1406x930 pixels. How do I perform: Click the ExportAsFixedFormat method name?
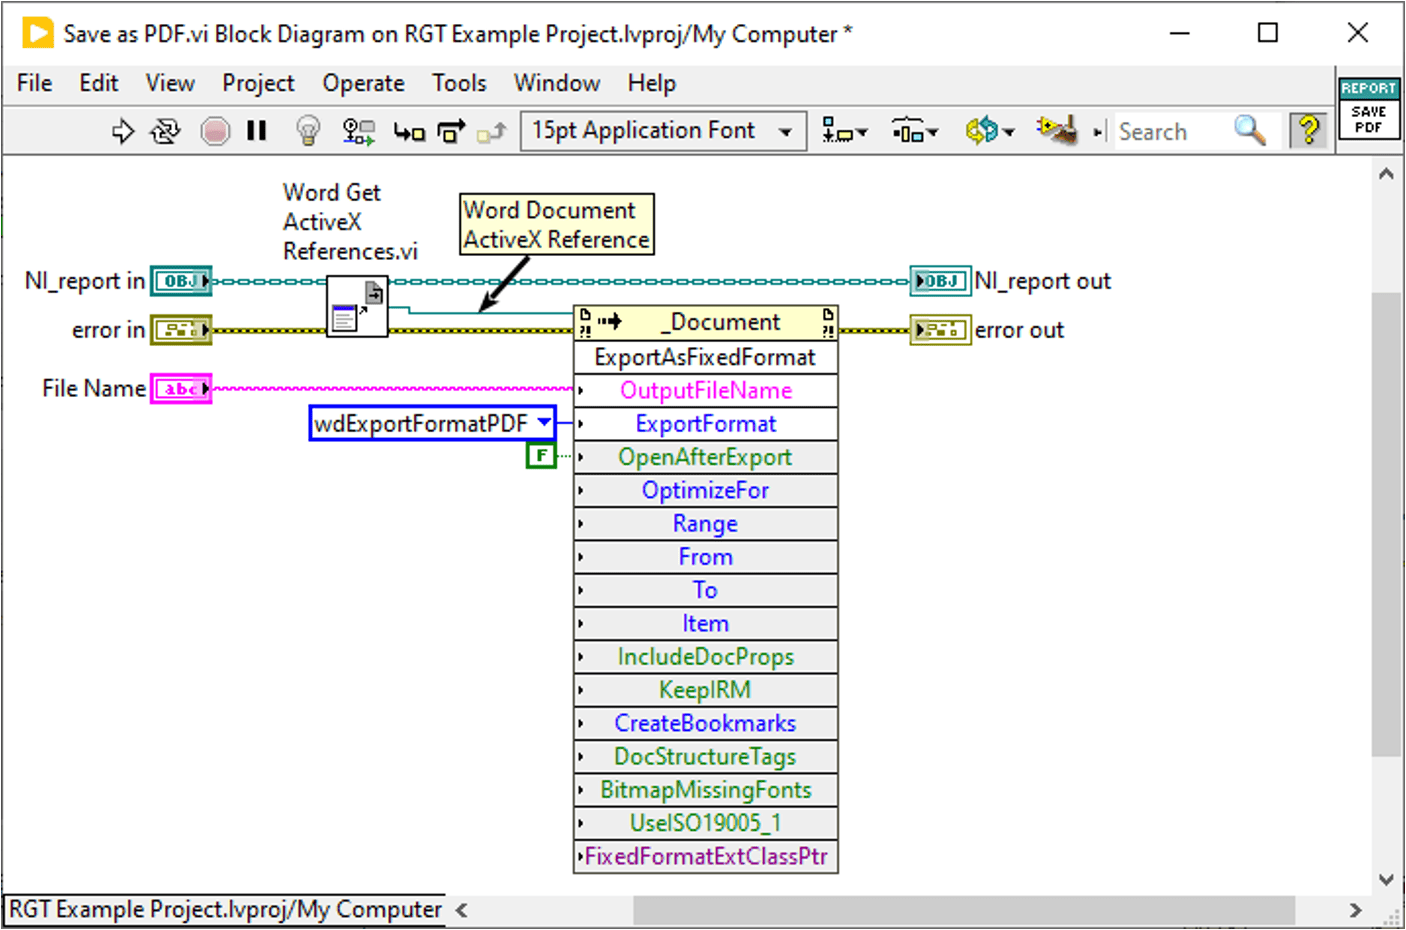click(705, 357)
